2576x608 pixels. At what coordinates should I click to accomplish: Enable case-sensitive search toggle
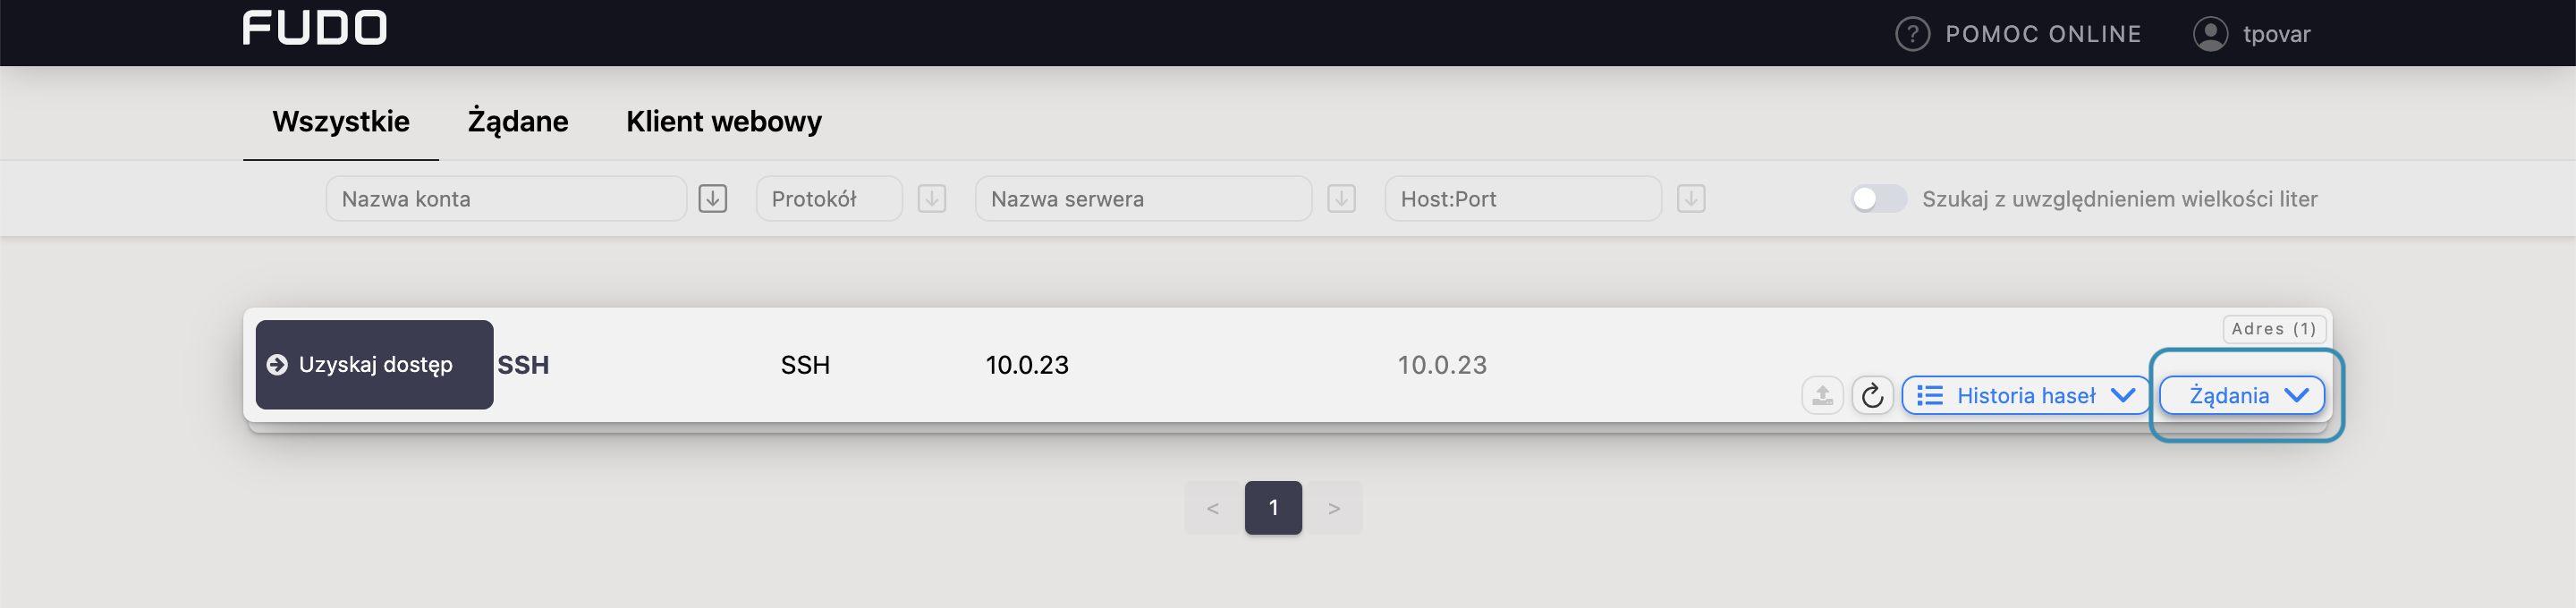(1877, 199)
